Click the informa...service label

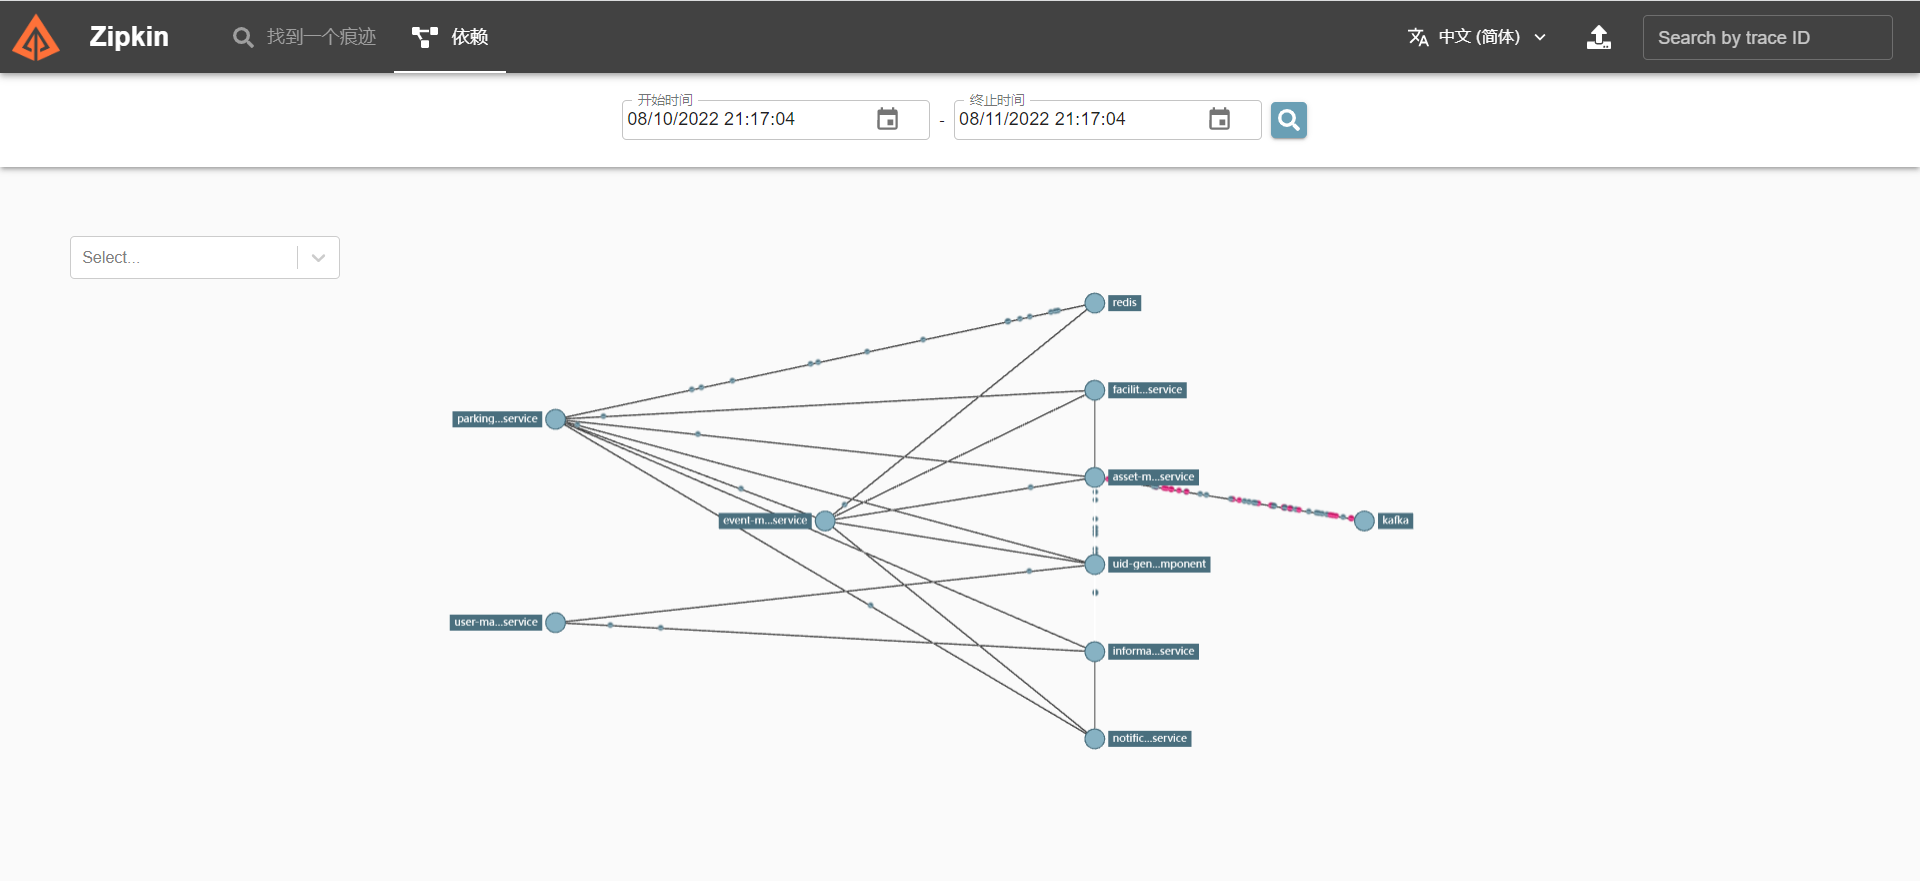click(x=1153, y=651)
